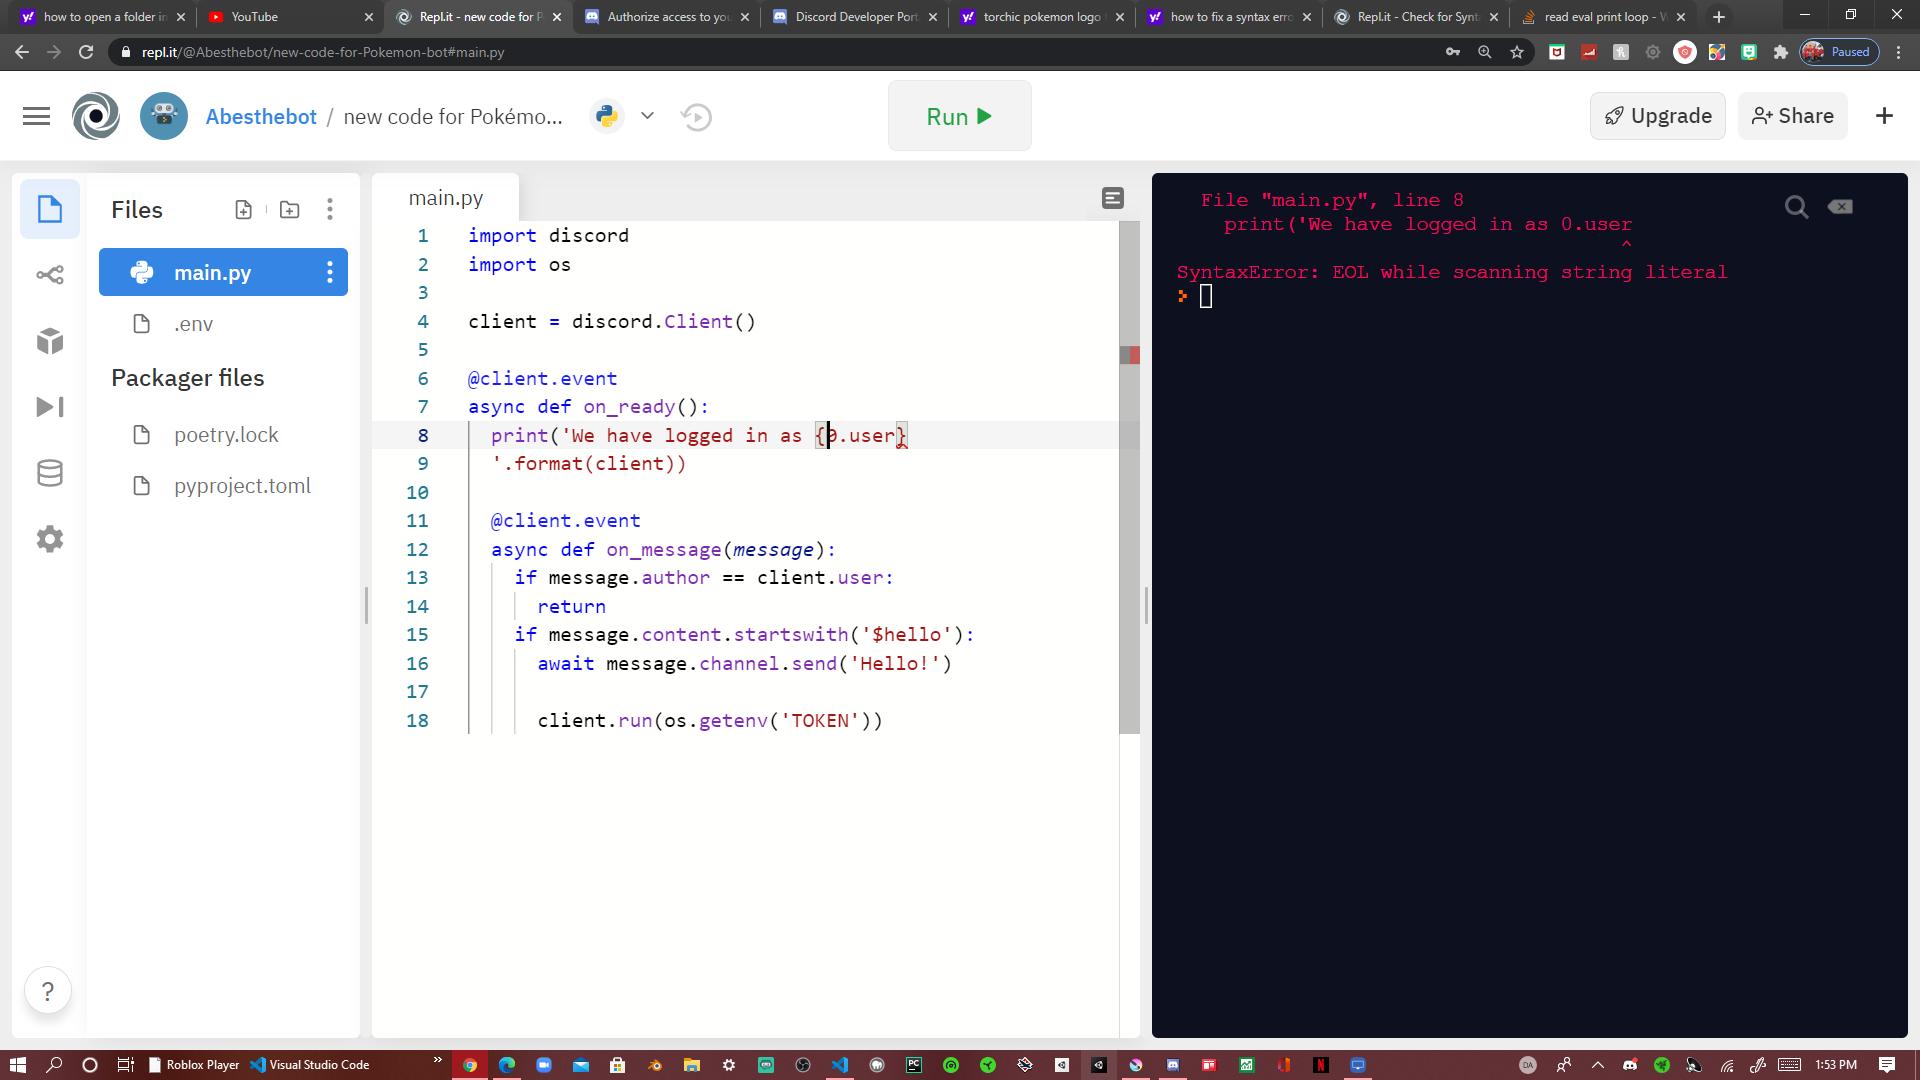The width and height of the screenshot is (1920, 1080).
Task: Open the Settings gear sidebar icon
Action: 50,539
